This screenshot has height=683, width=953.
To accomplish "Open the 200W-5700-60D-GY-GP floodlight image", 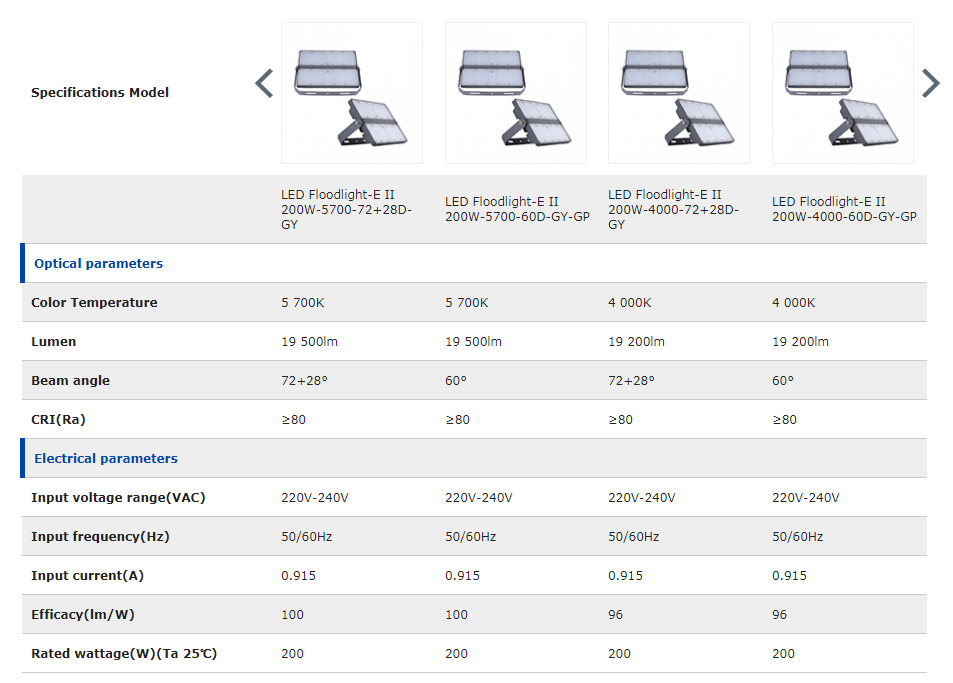I will tap(516, 93).
